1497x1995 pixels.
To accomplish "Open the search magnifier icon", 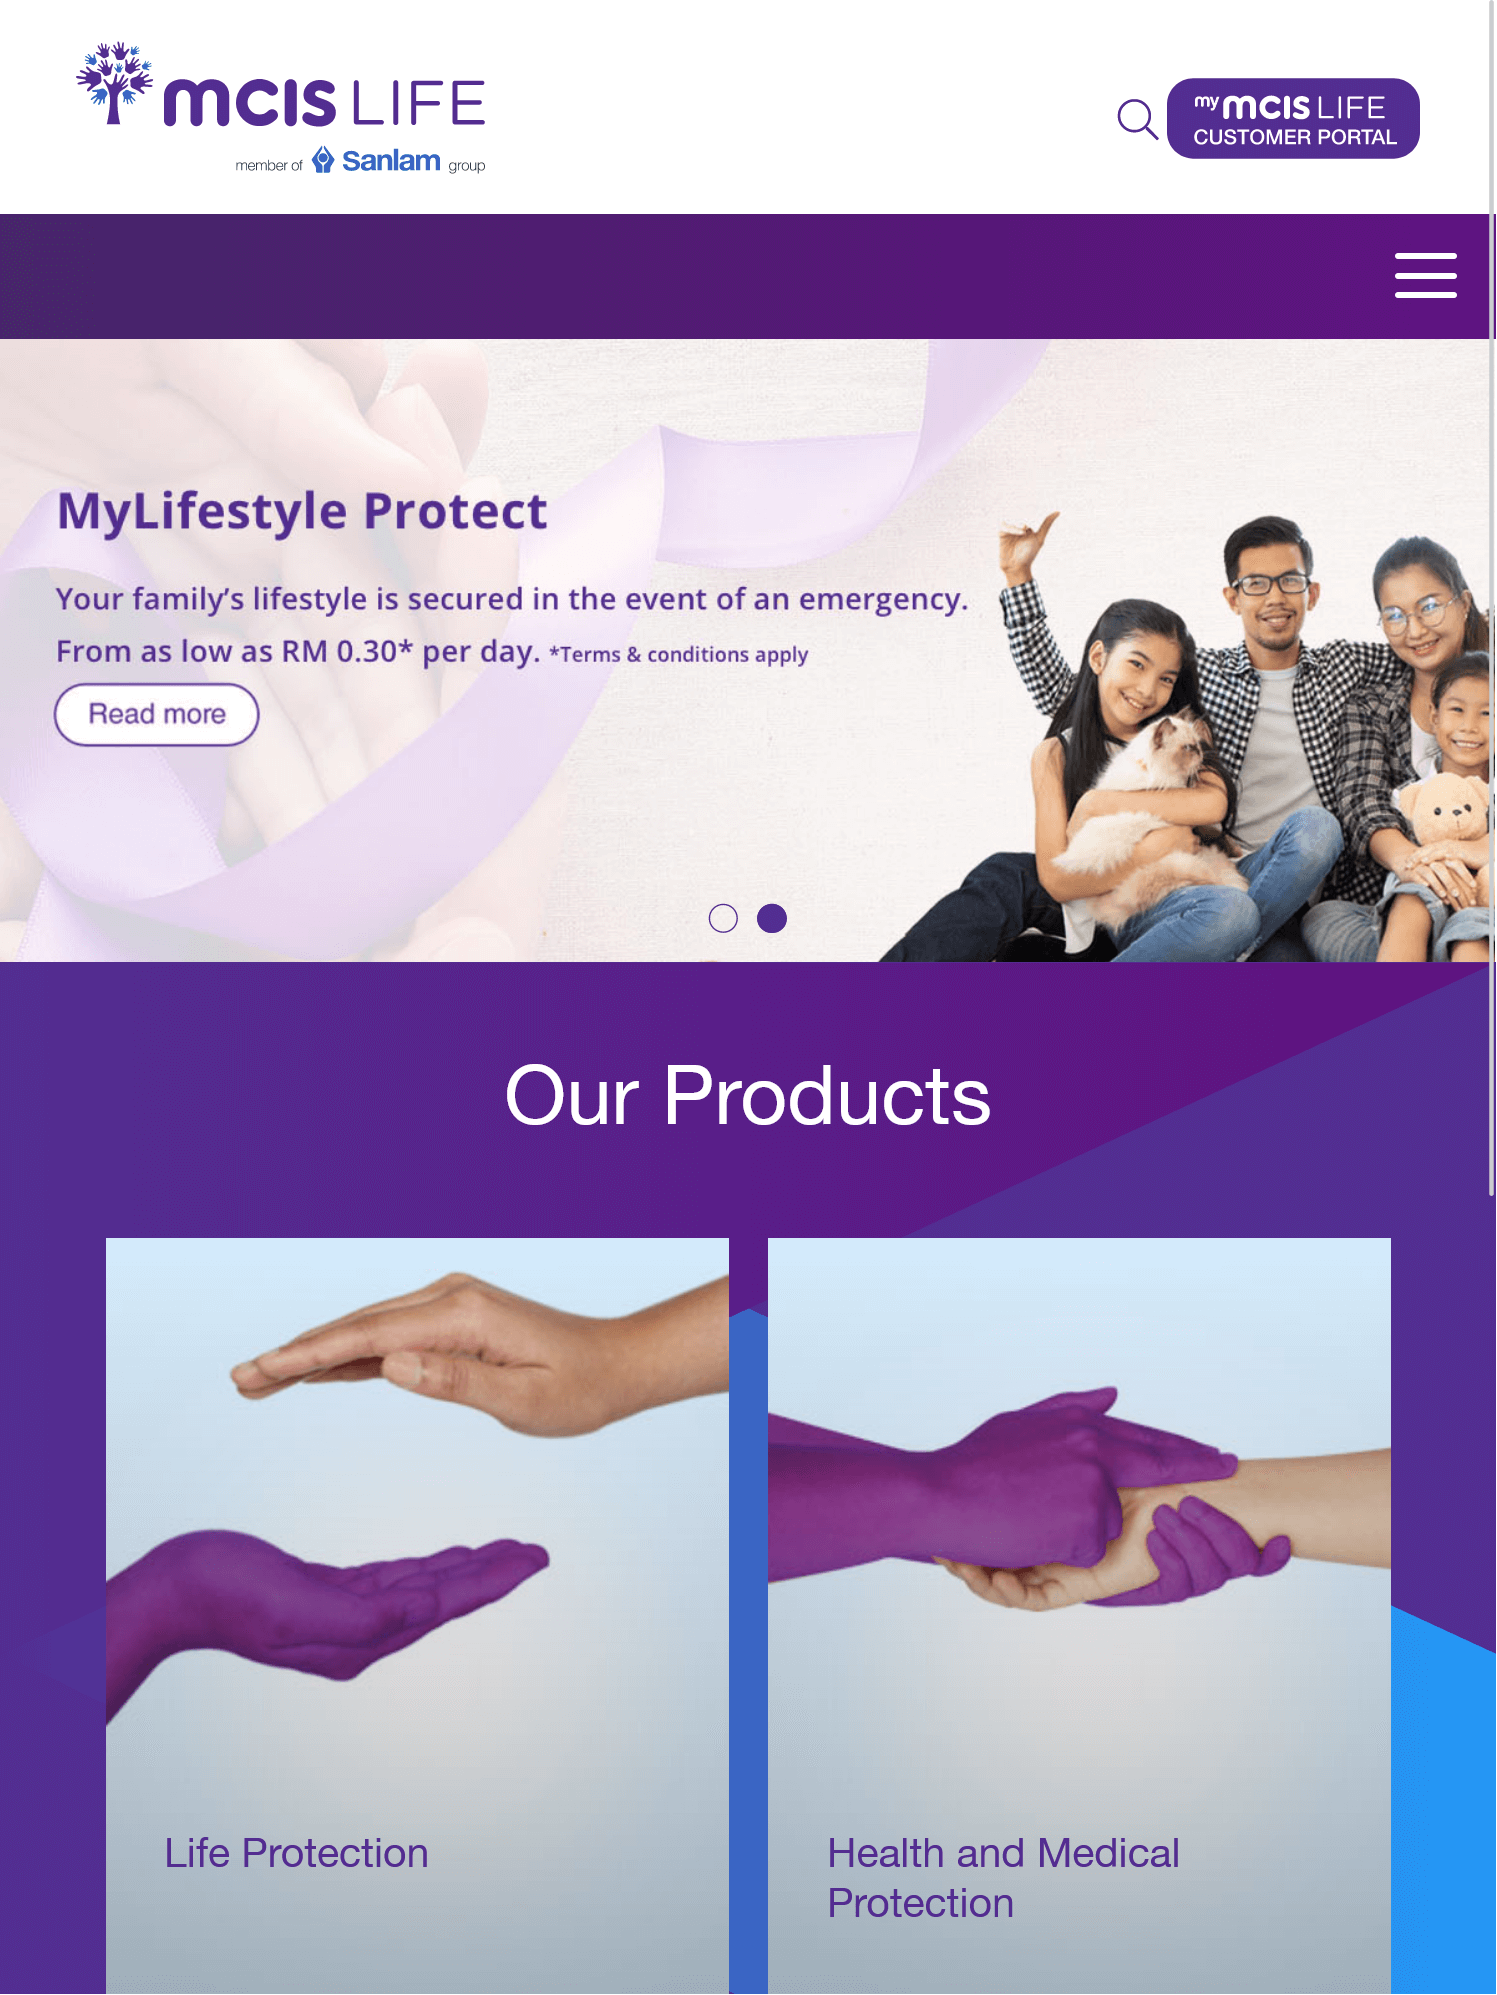I will (1137, 119).
